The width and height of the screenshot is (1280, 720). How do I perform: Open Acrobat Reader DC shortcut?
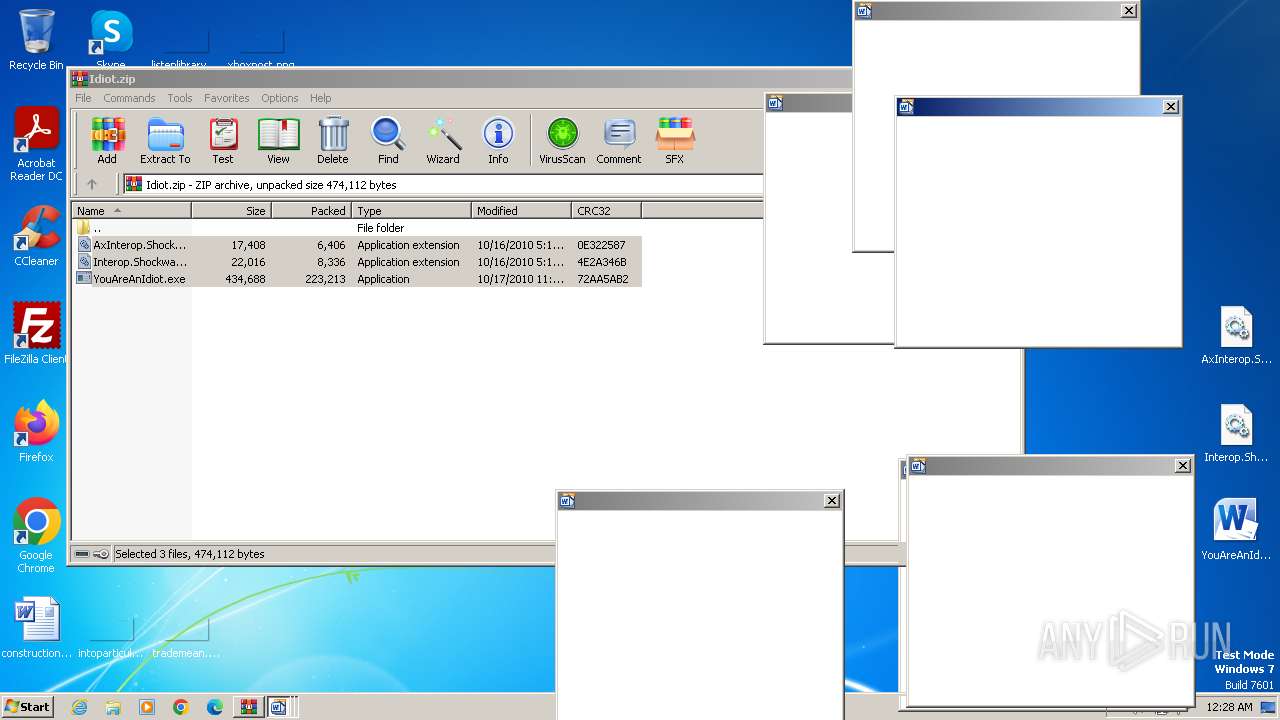pos(36,145)
